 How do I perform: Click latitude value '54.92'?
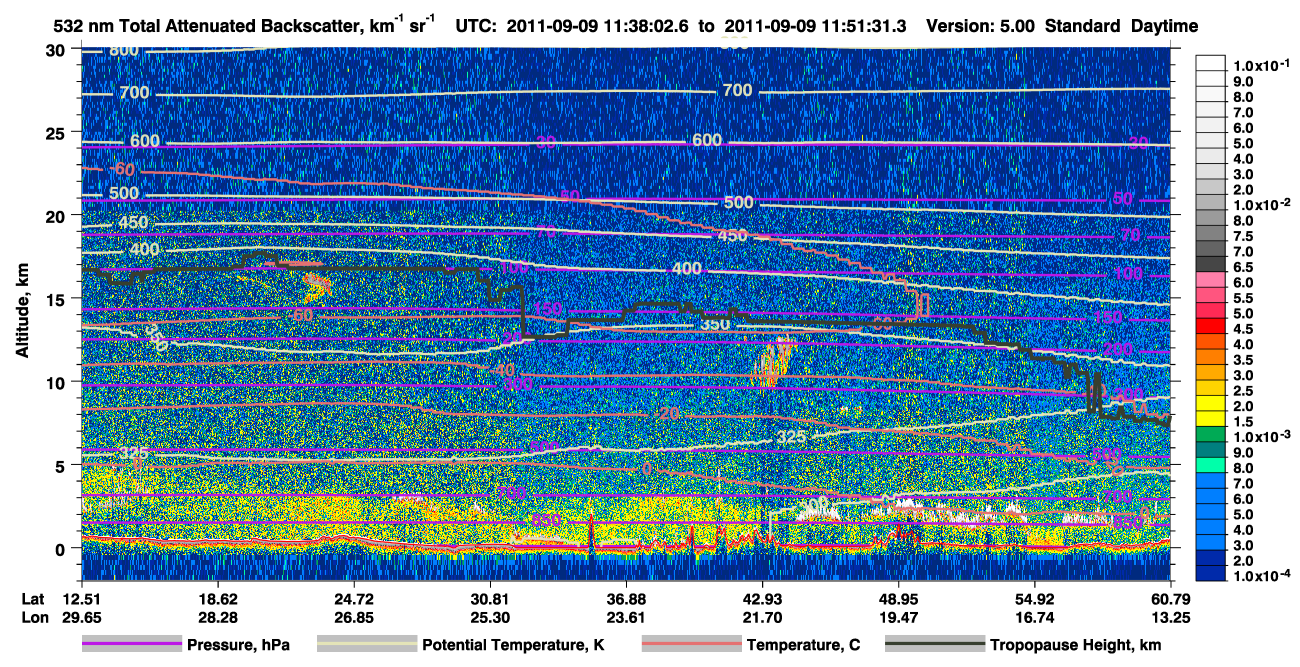(x=1035, y=598)
